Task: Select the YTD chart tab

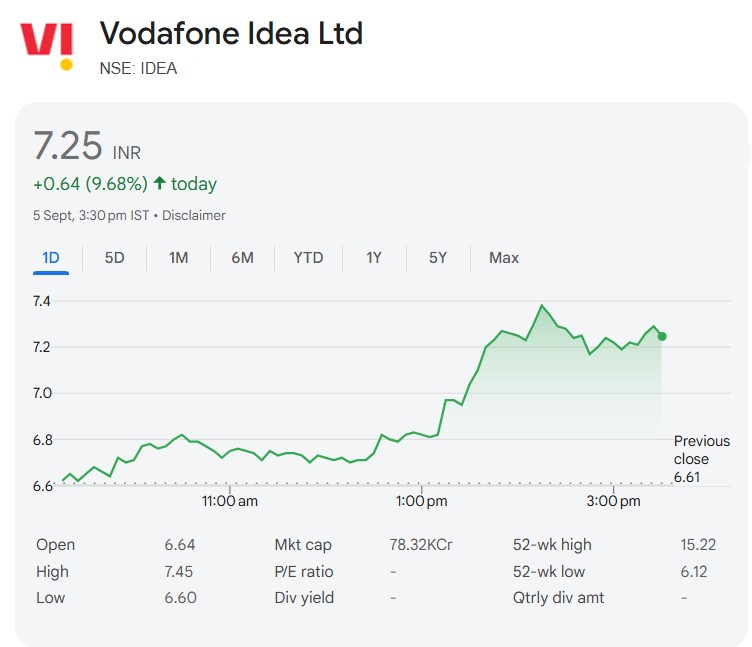Action: 308,258
